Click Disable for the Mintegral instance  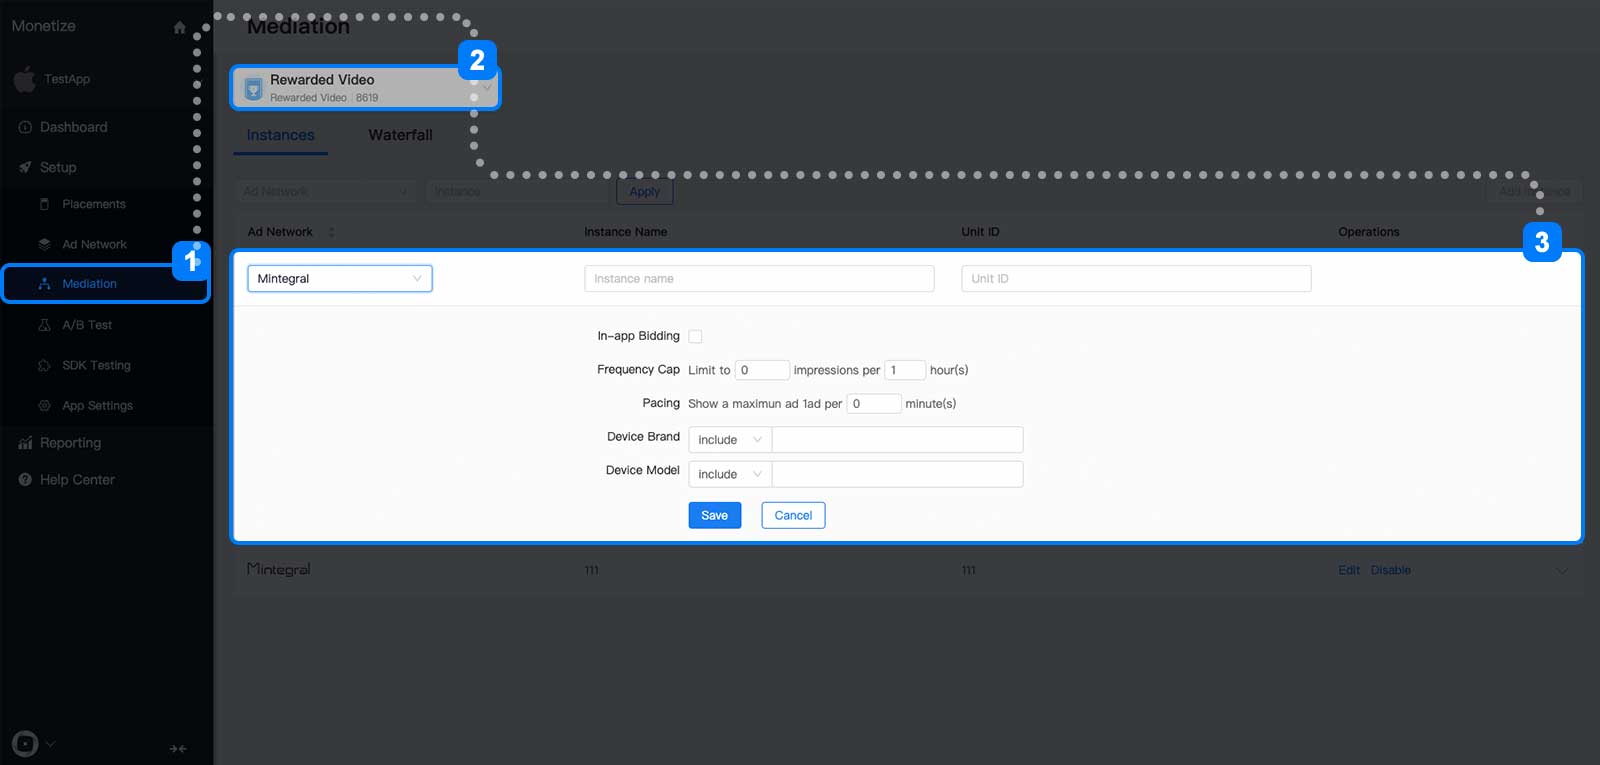pos(1390,570)
